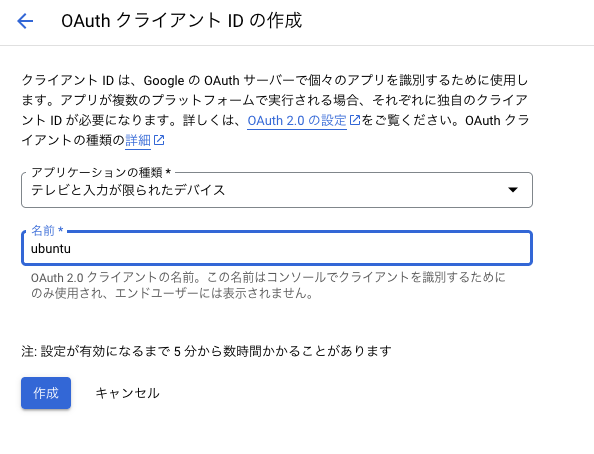The image size is (594, 454).
Task: Click the キャンセル button
Action: tap(127, 393)
